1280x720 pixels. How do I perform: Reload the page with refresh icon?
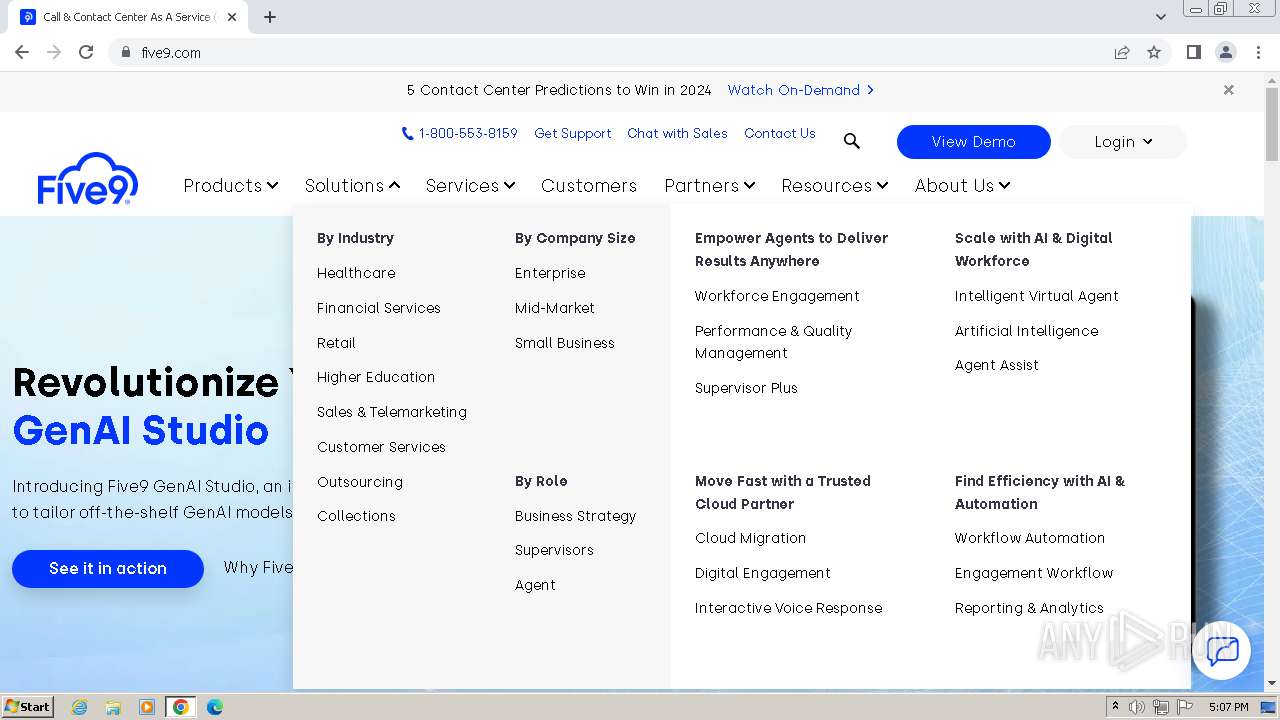coord(86,52)
